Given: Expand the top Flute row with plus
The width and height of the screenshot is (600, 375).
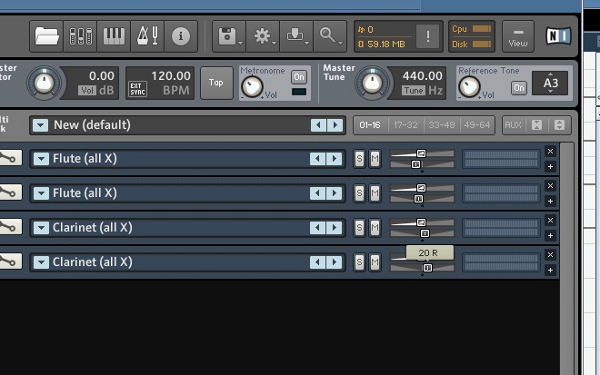Looking at the screenshot, I should click(550, 166).
